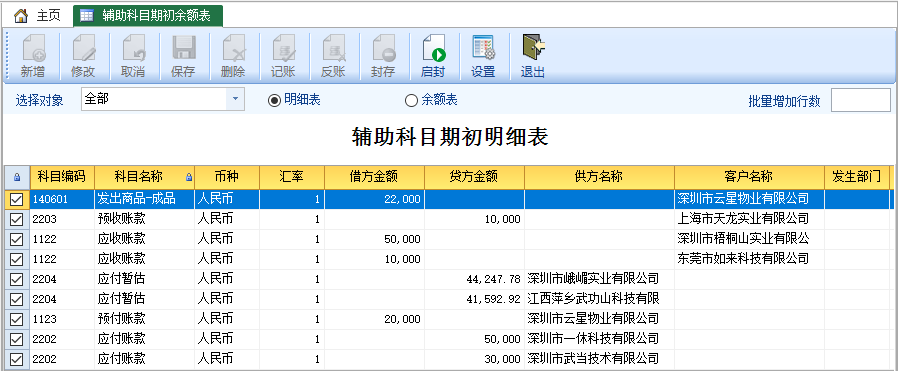Click the 客户名称 column header
Image resolution: width=898 pixels, height=371 pixels.
click(x=749, y=177)
